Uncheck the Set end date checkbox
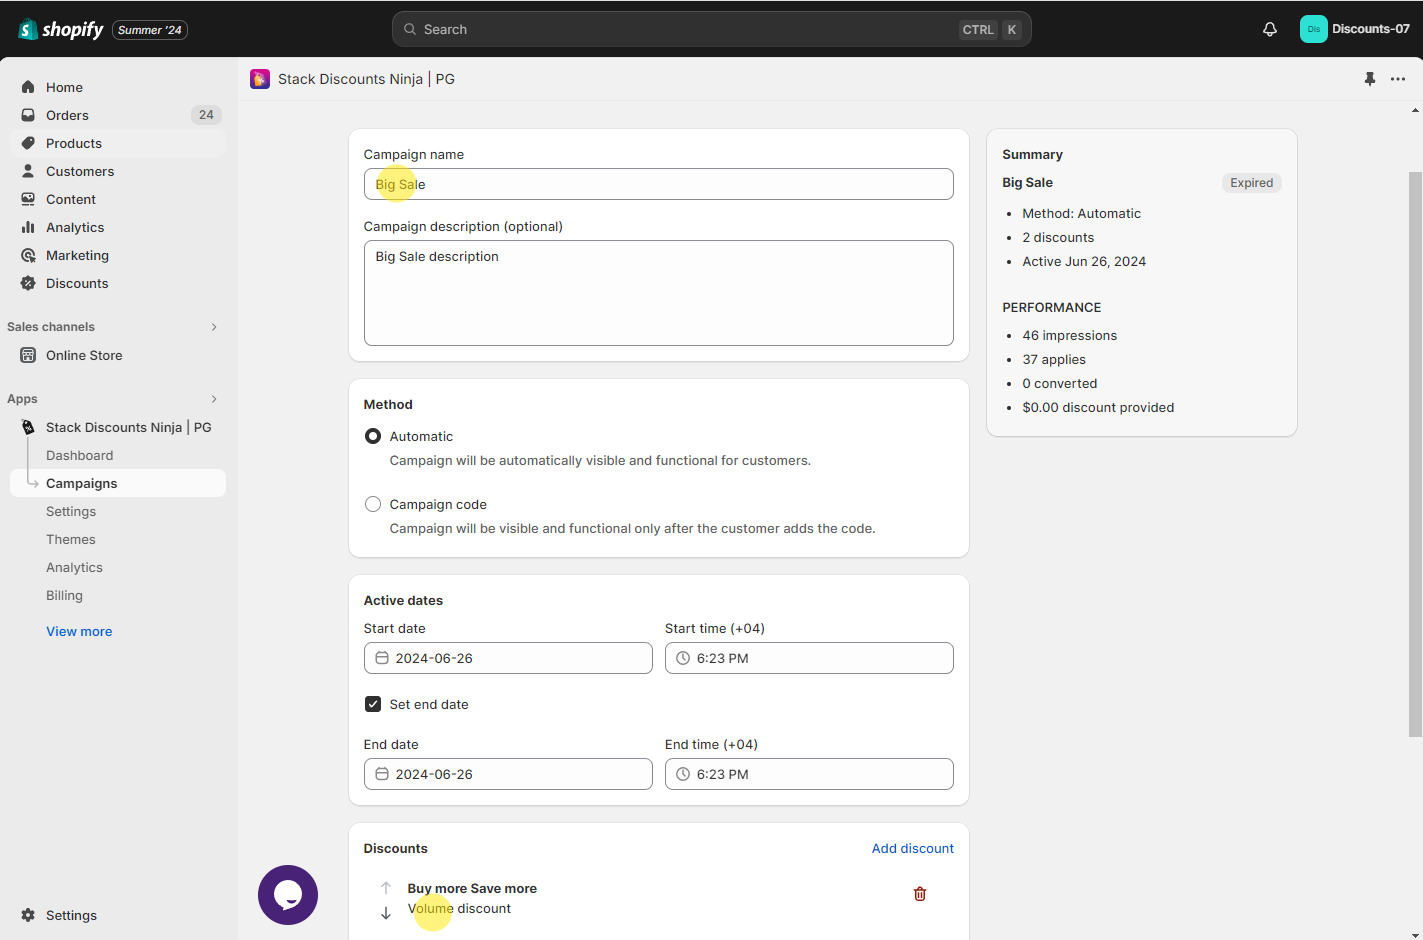1423x940 pixels. (373, 704)
